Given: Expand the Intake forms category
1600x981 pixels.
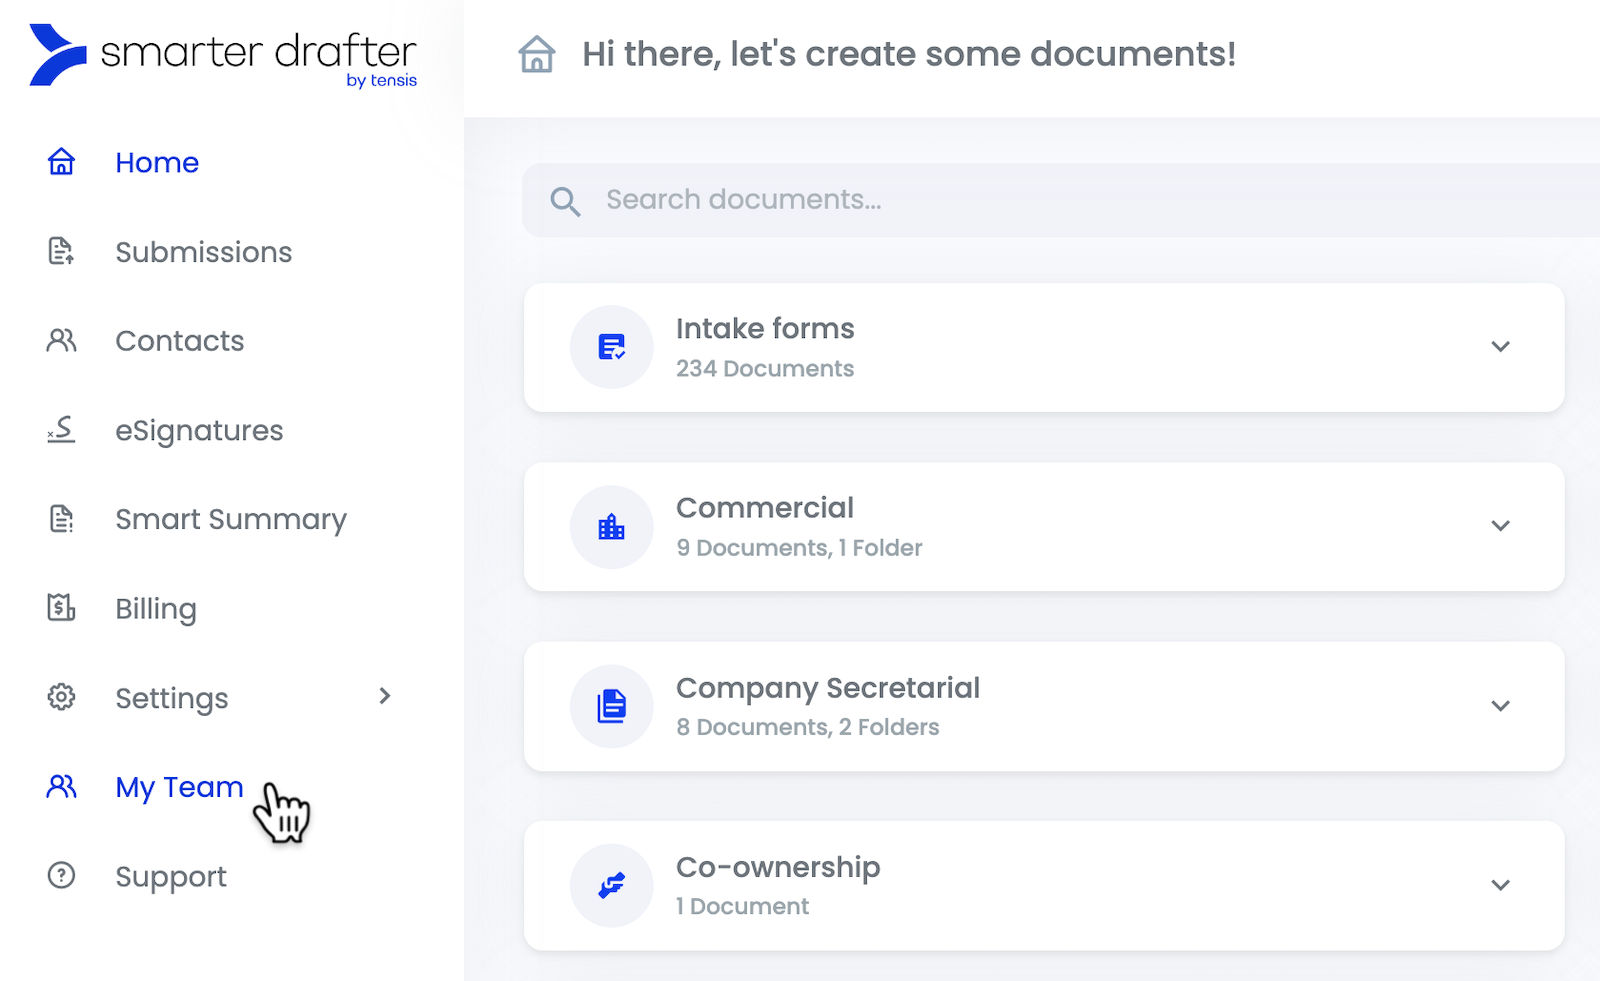Looking at the screenshot, I should point(1500,347).
